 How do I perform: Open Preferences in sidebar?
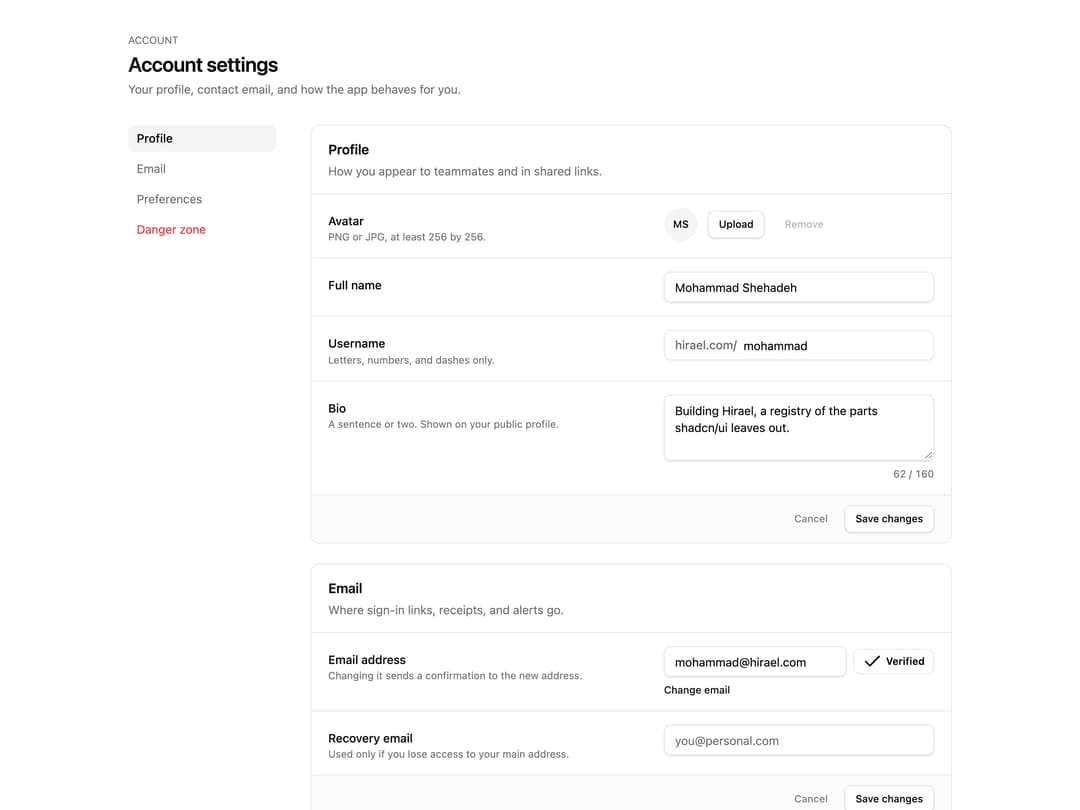[x=202, y=199]
